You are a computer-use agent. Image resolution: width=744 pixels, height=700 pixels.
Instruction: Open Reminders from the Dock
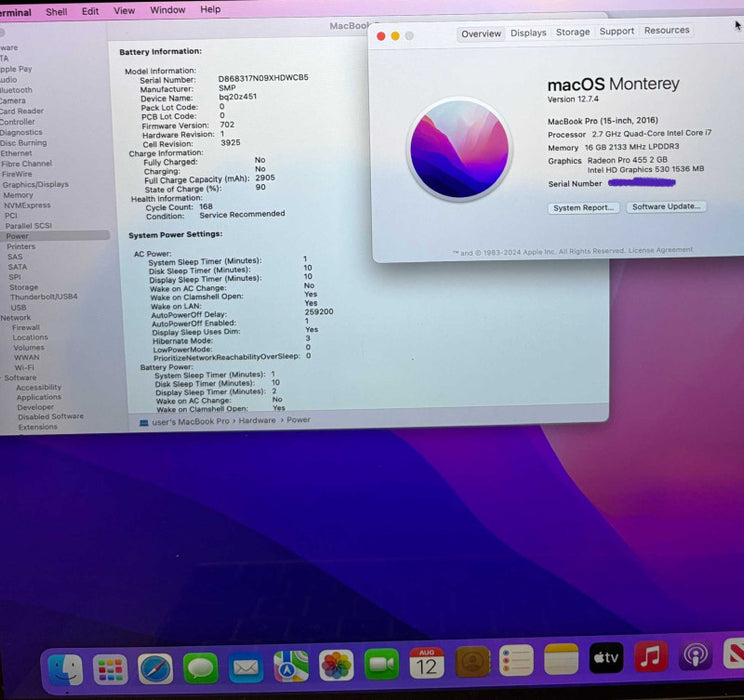tap(516, 660)
